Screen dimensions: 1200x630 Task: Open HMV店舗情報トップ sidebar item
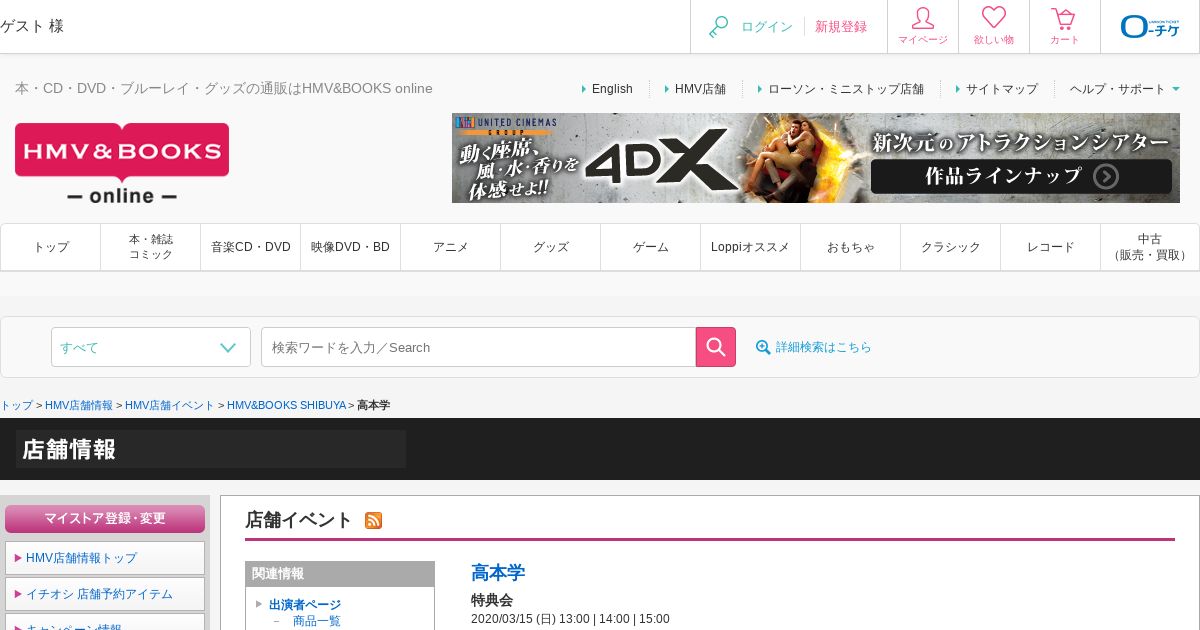click(x=105, y=558)
